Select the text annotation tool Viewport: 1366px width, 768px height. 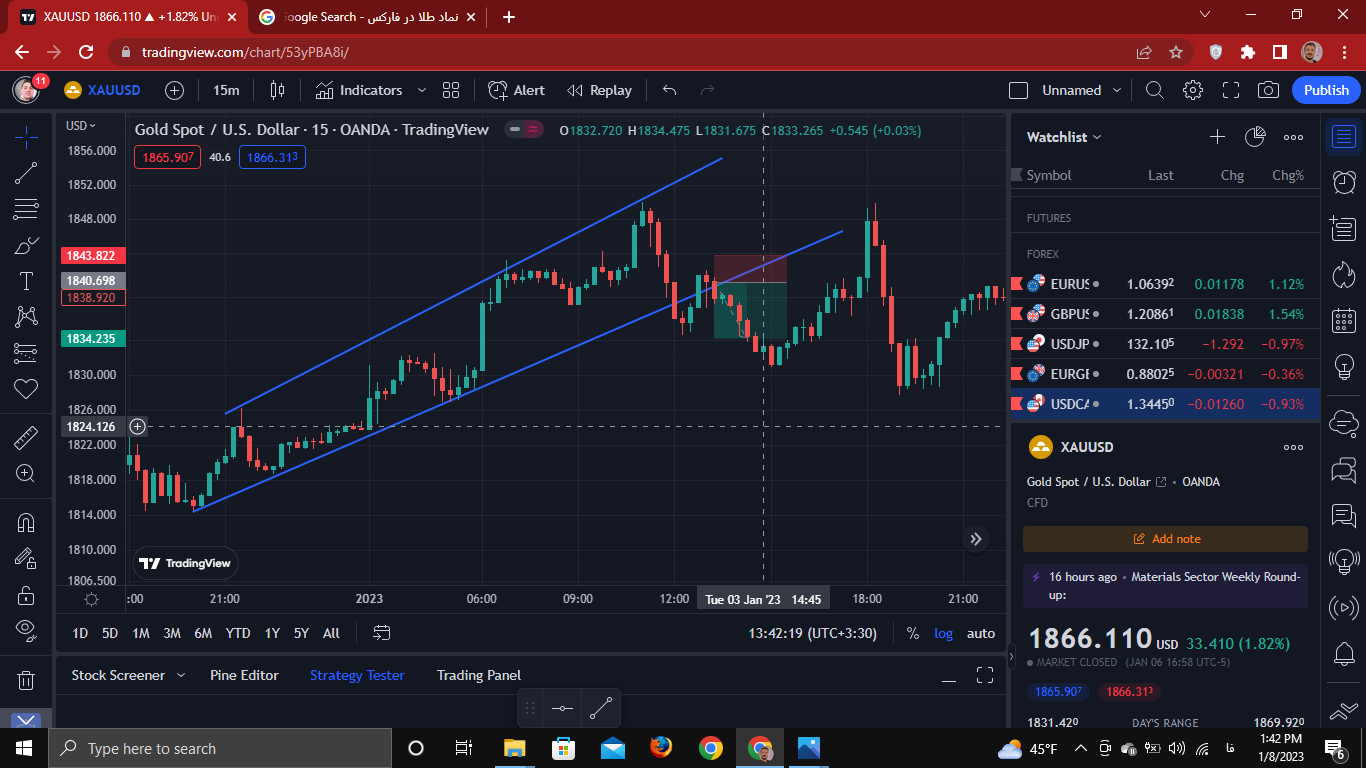26,281
